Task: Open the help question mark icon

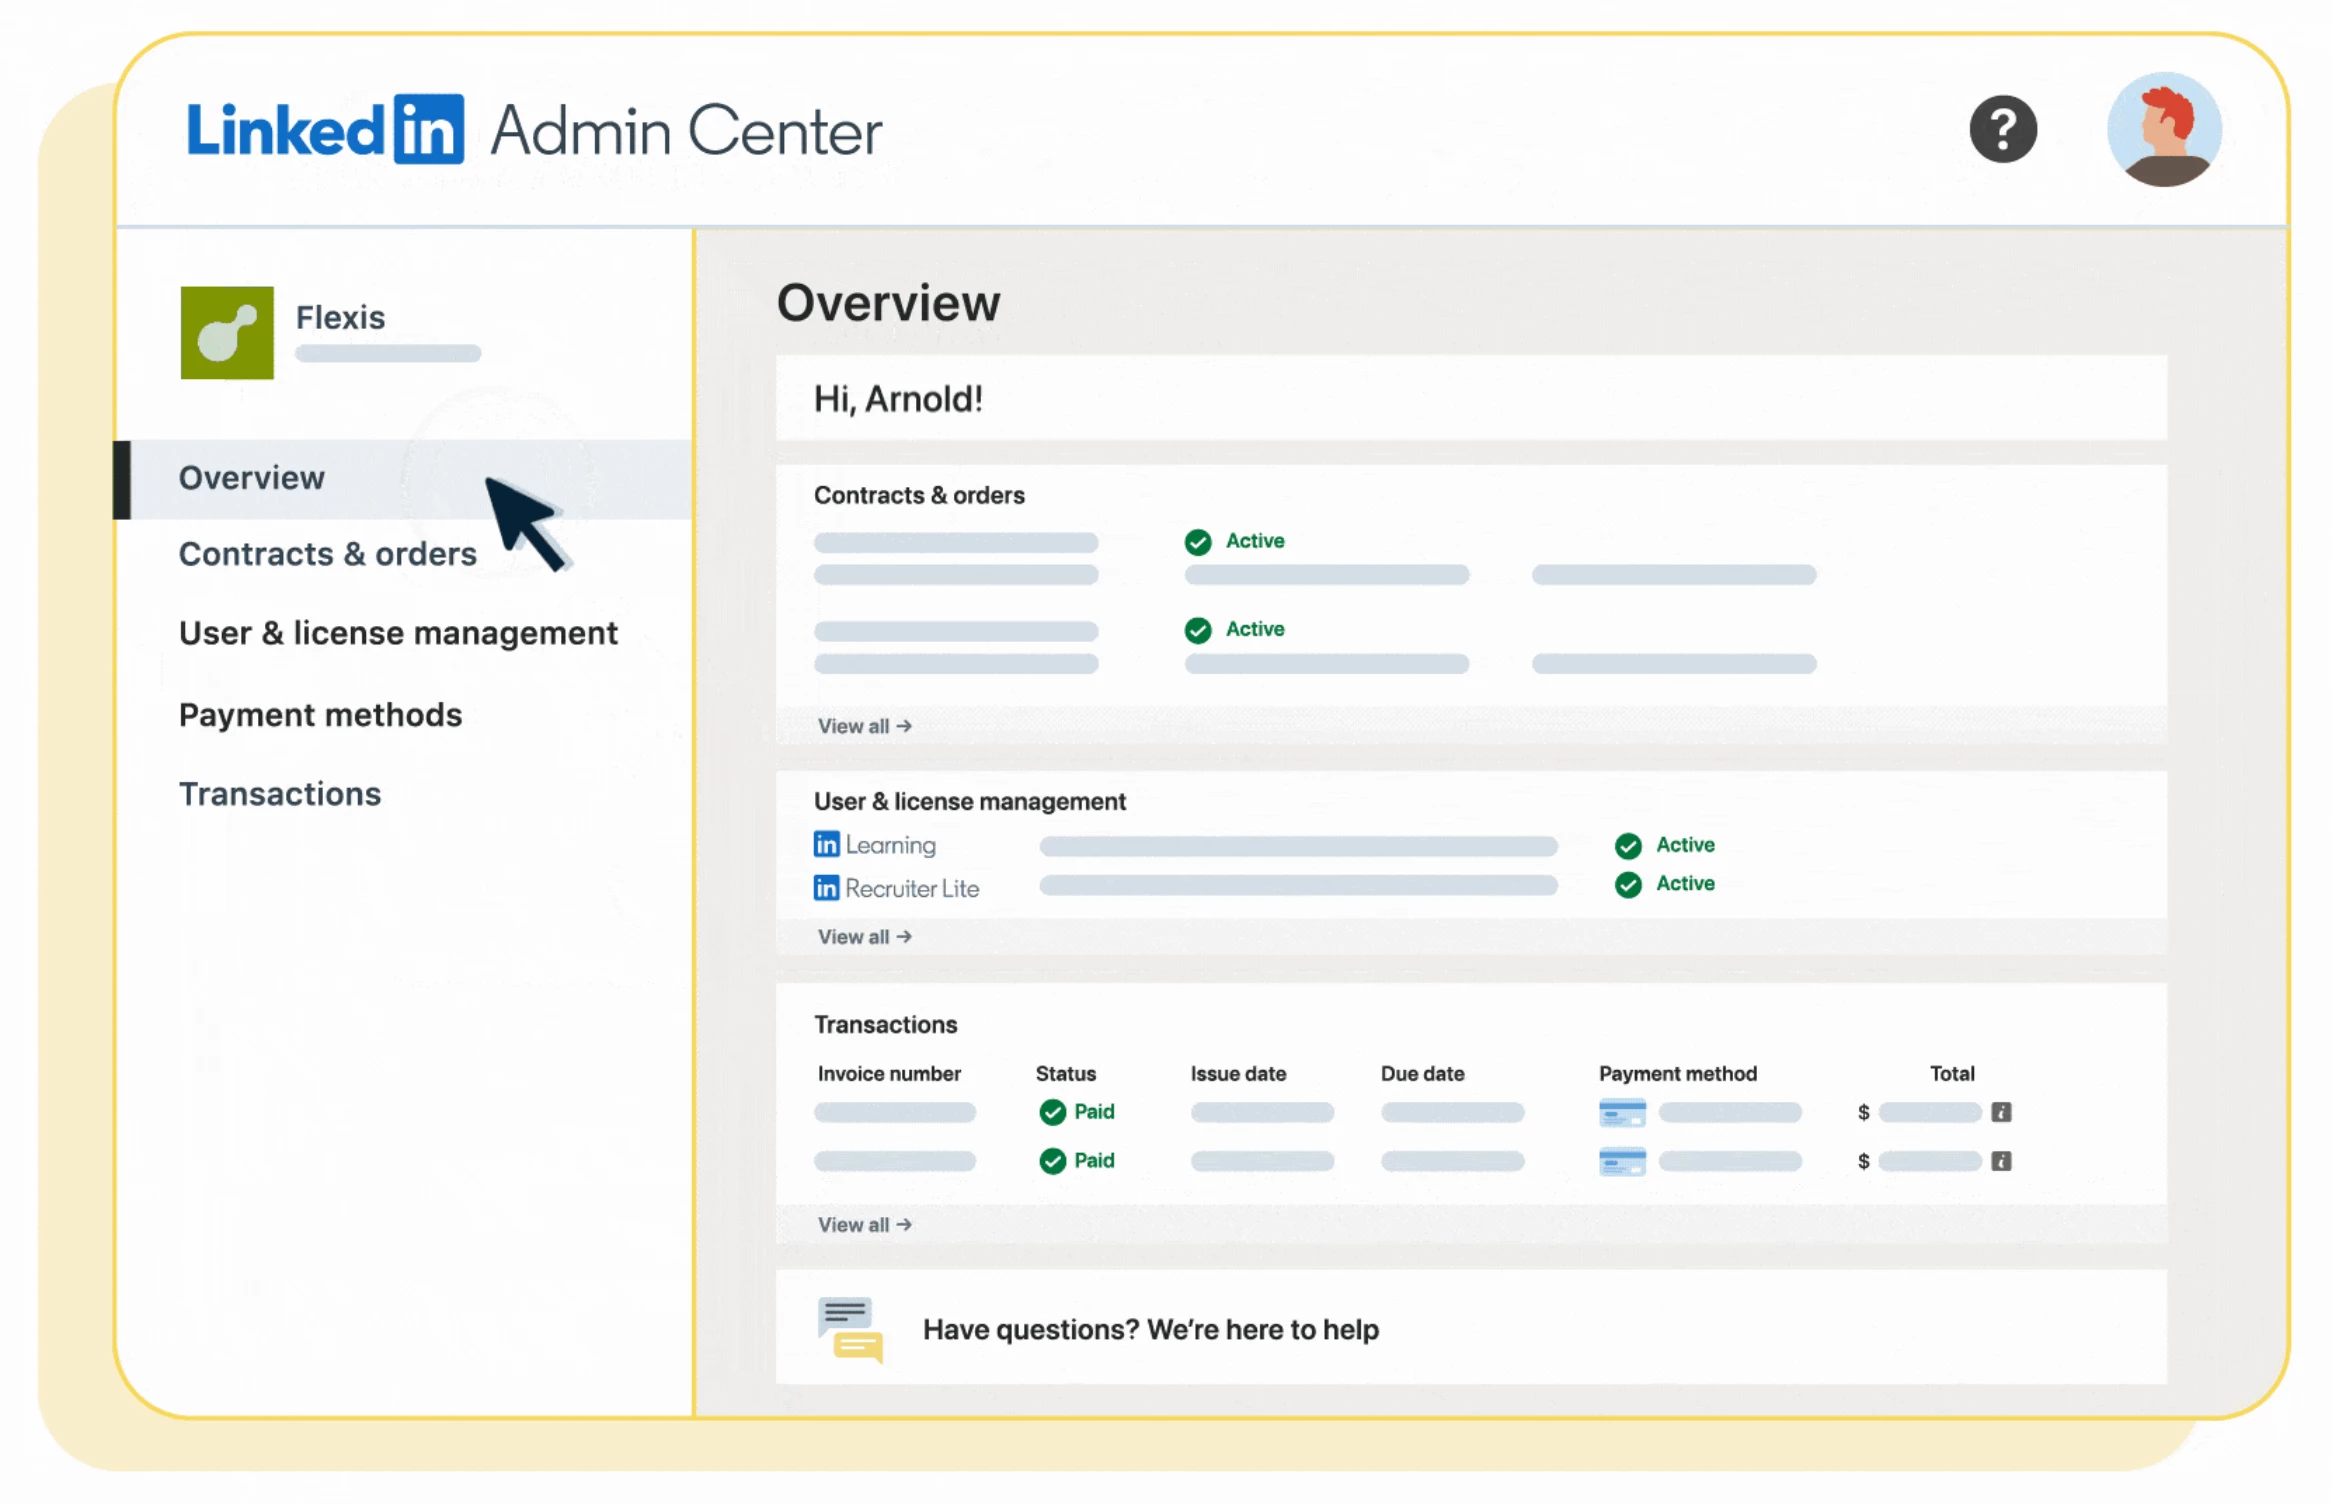Action: click(2002, 129)
